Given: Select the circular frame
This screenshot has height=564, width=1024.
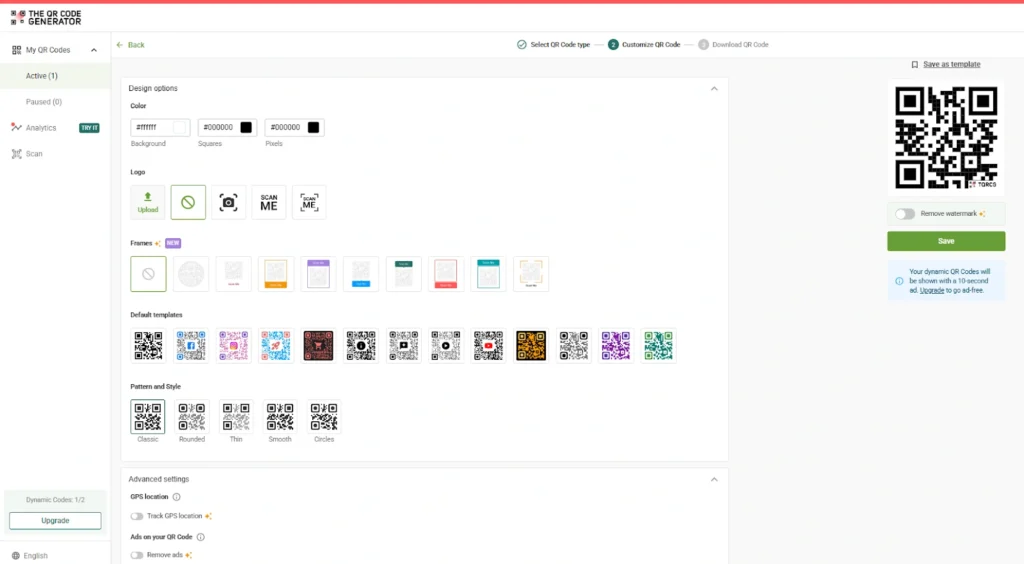Looking at the screenshot, I should pyautogui.click(x=191, y=274).
